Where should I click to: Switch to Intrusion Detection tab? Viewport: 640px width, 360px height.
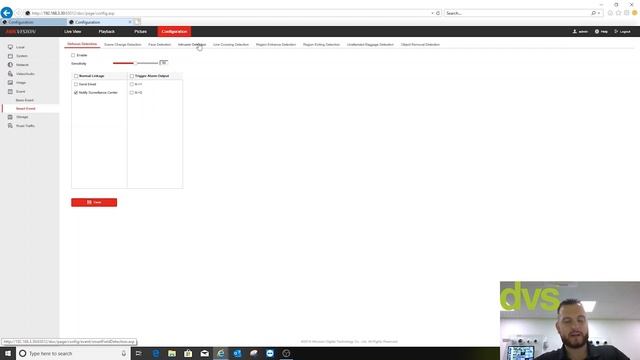[192, 44]
